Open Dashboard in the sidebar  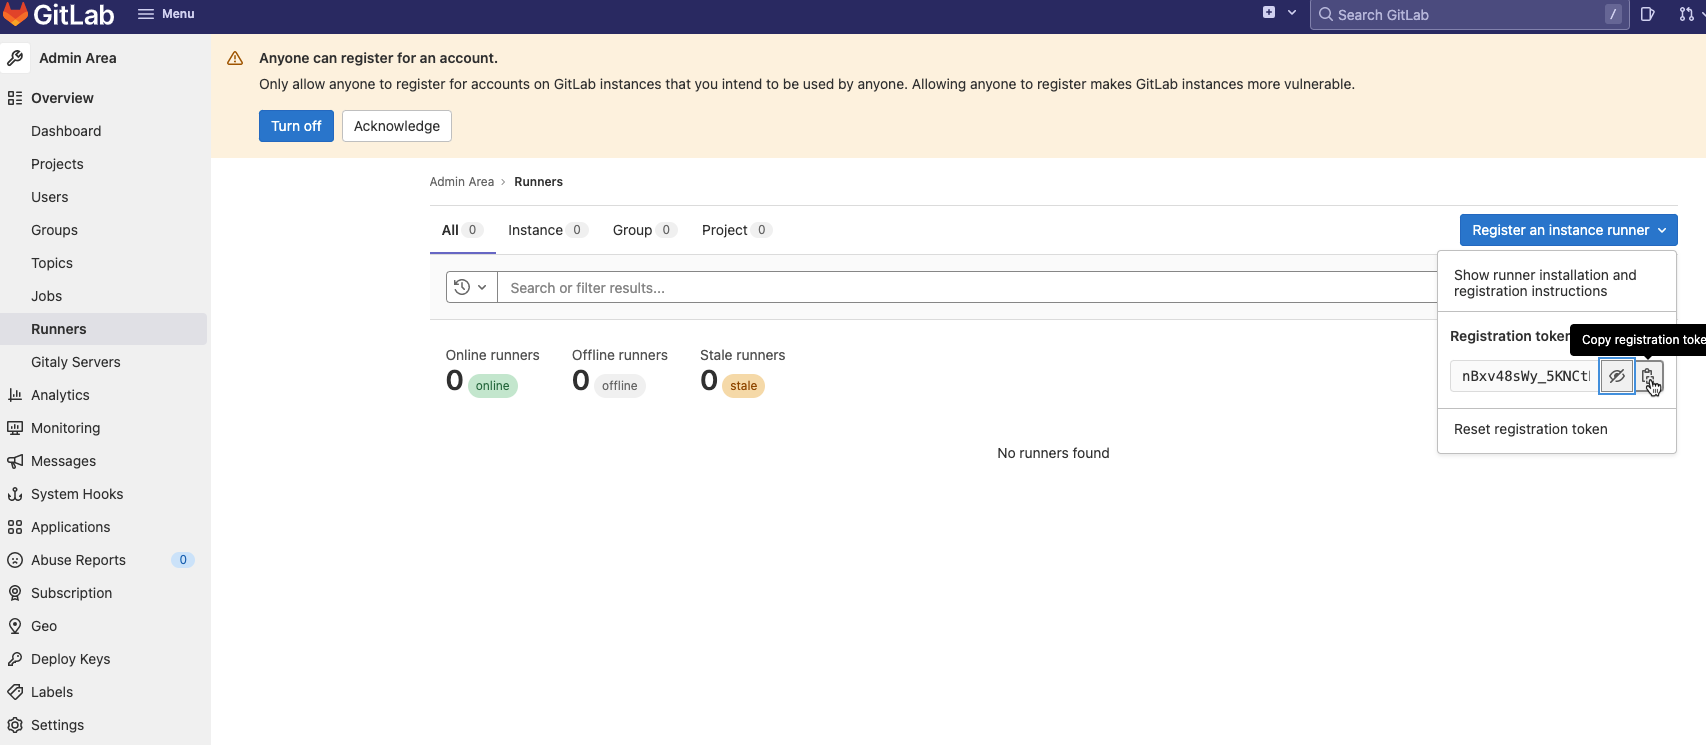tap(66, 131)
